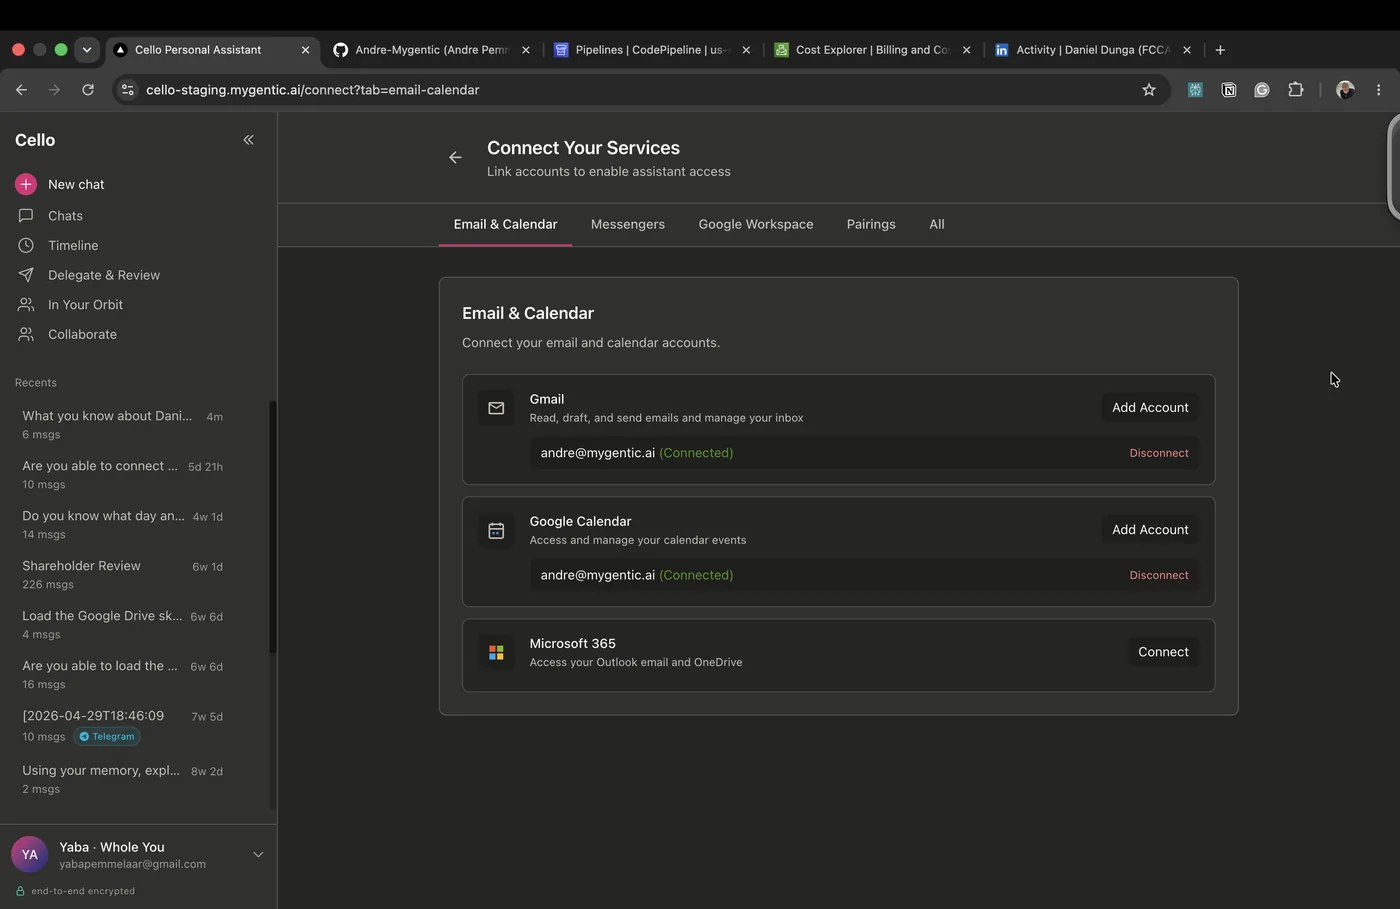Open recent chat 'Using your memory, expl...'
1400x909 pixels.
click(x=122, y=779)
